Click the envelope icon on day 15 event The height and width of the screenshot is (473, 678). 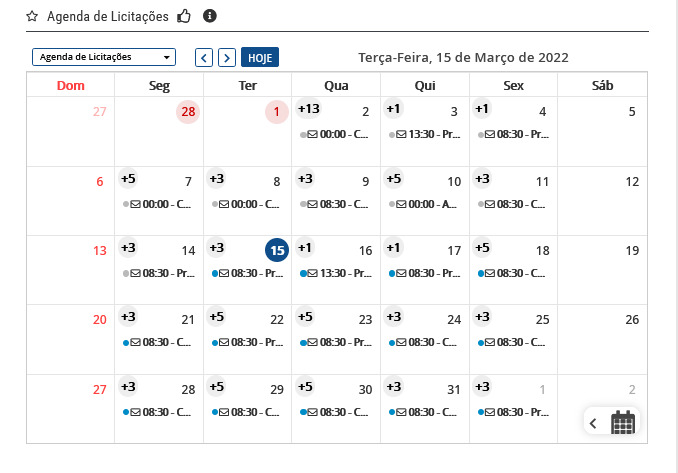[x=225, y=273]
